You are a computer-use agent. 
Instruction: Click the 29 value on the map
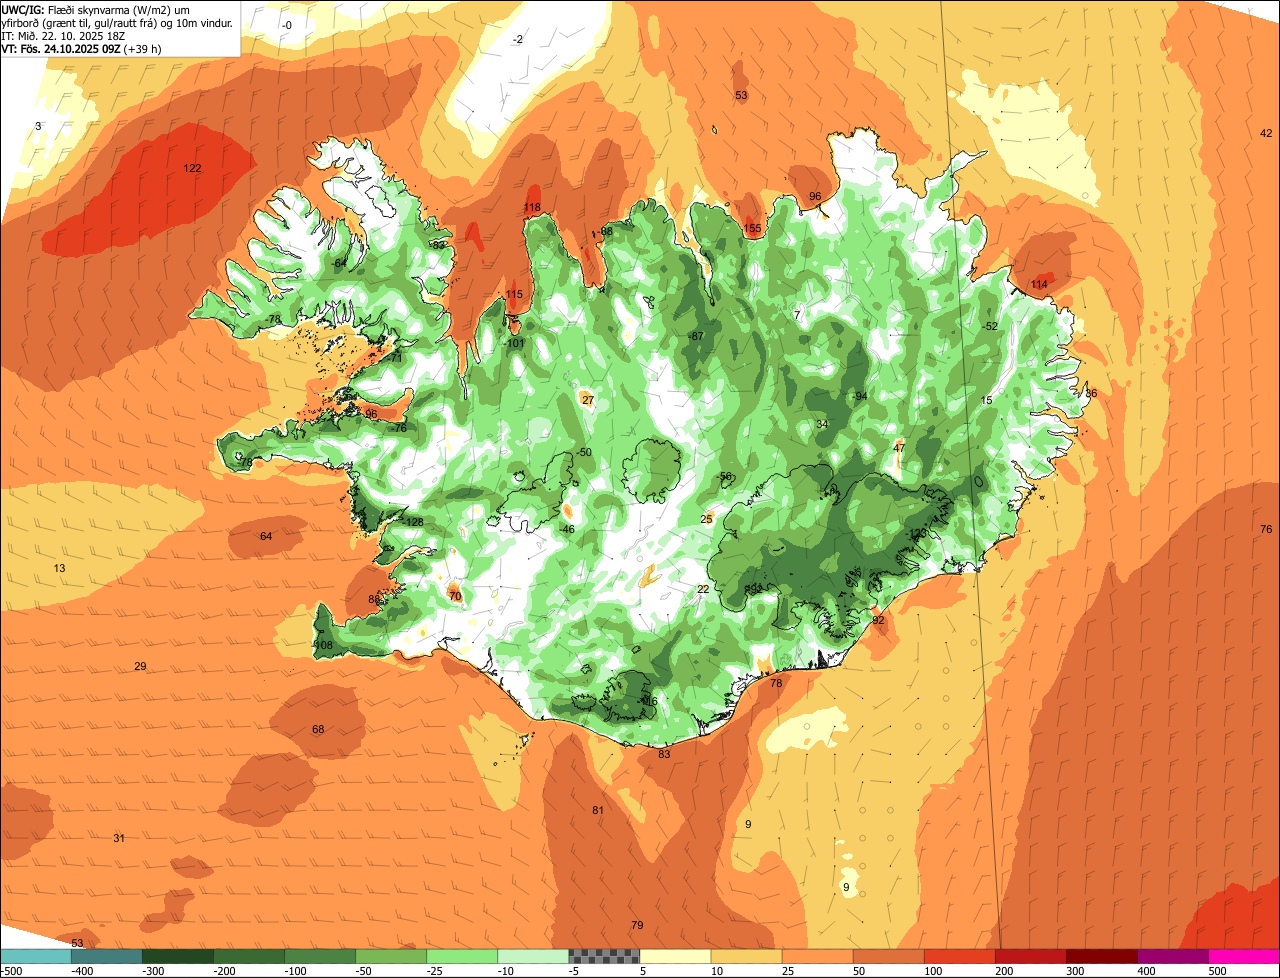click(x=140, y=667)
